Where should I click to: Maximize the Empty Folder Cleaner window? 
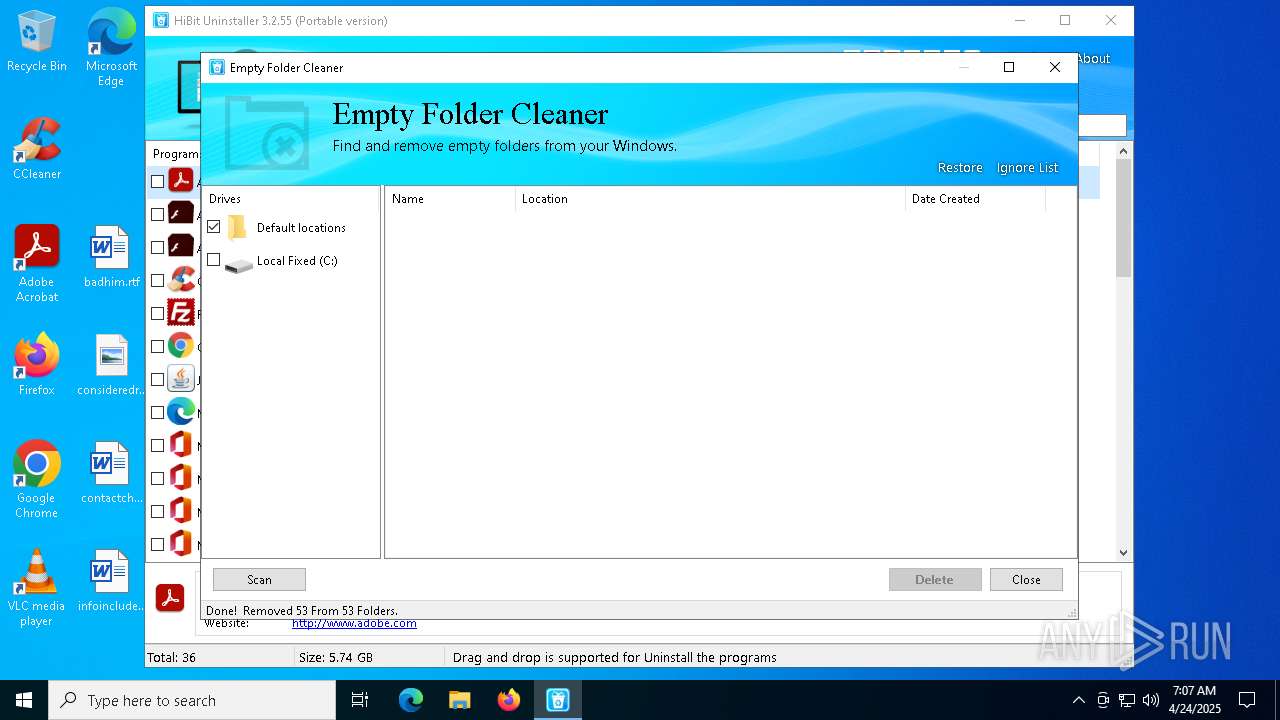tap(1009, 67)
